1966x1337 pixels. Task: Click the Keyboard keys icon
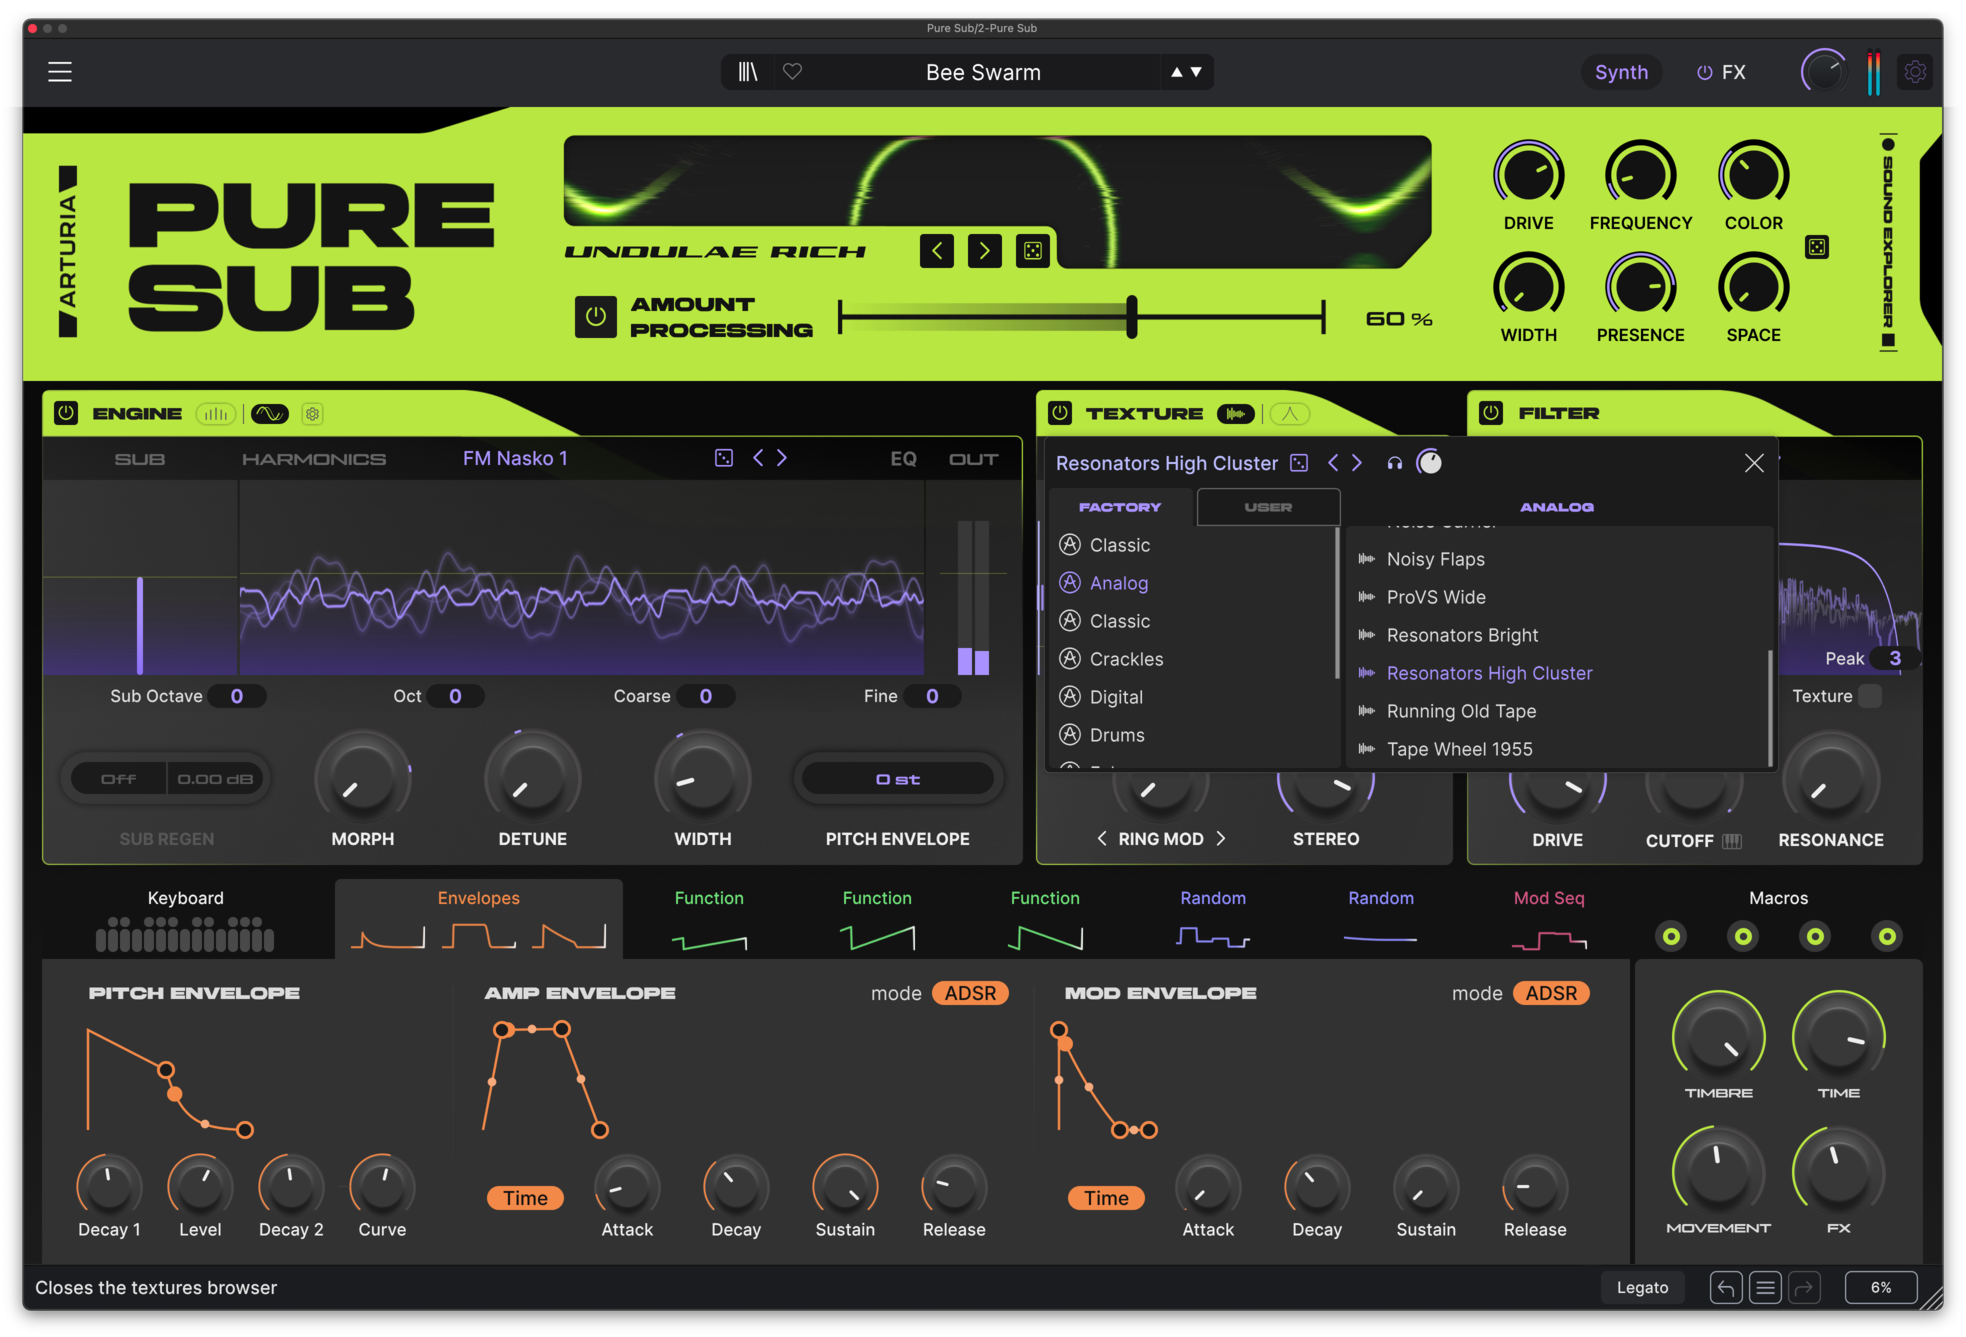point(185,934)
